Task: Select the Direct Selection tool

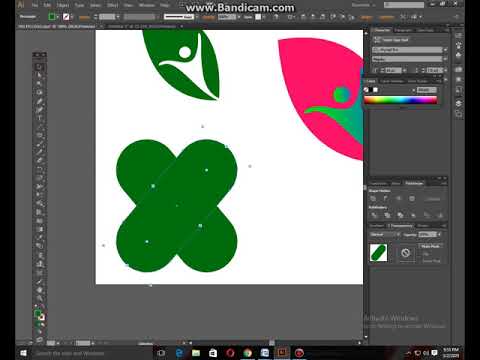Action: pos(39,75)
